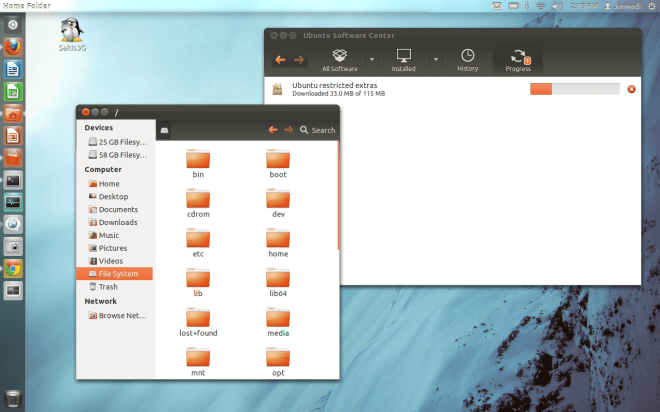Open Google Chrome from the launcher
The width and height of the screenshot is (660, 412).
coord(13,268)
